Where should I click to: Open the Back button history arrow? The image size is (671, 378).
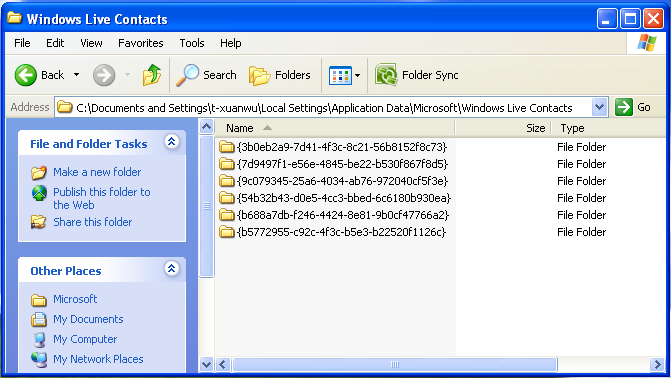click(x=76, y=75)
